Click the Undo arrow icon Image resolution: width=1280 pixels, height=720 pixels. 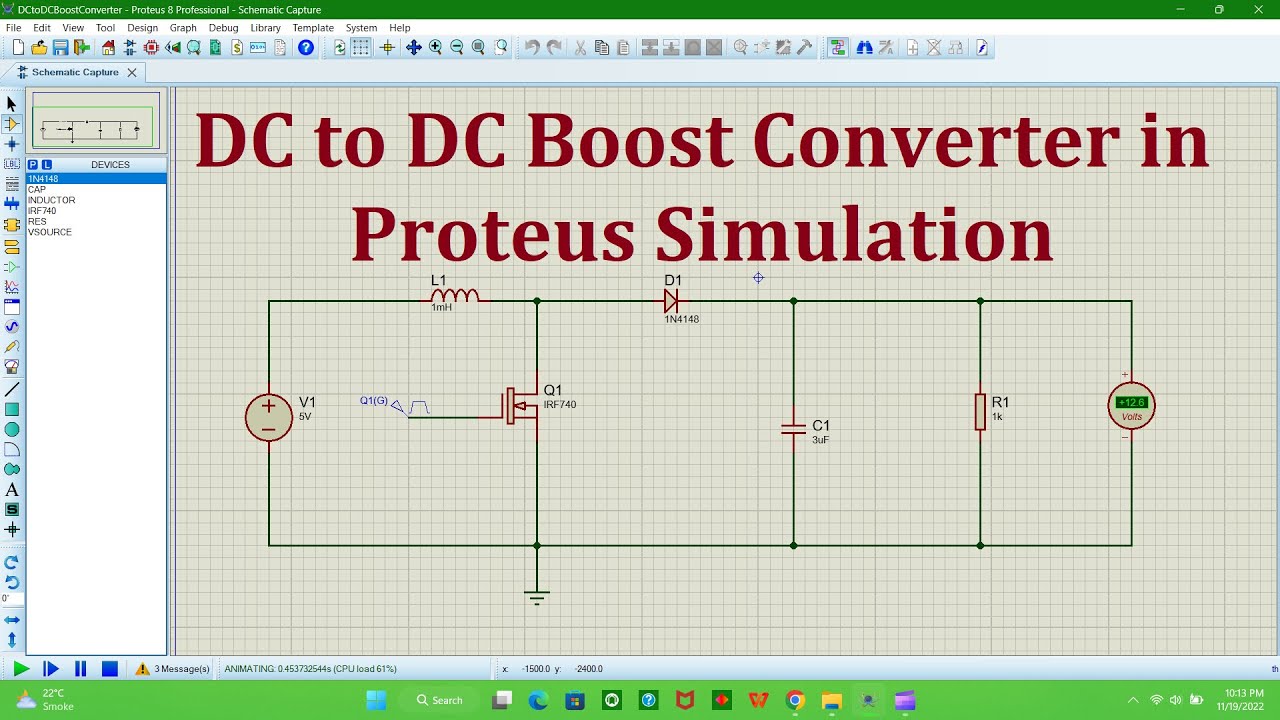pos(532,47)
